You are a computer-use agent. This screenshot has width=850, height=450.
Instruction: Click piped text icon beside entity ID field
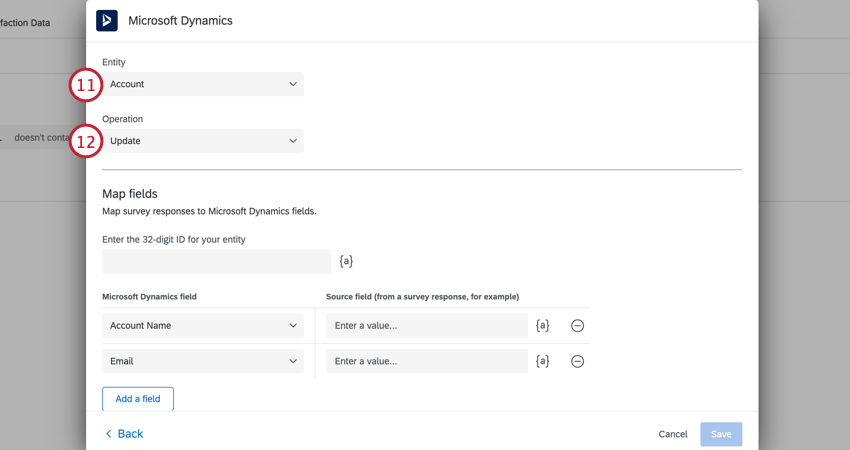[x=346, y=261]
